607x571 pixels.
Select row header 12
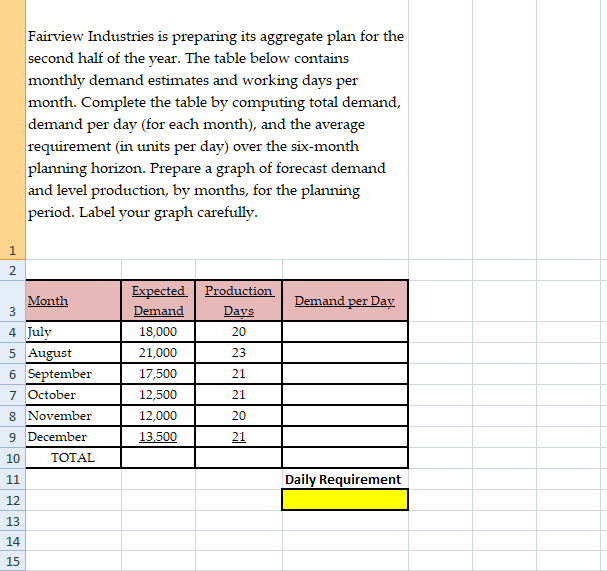[12, 500]
